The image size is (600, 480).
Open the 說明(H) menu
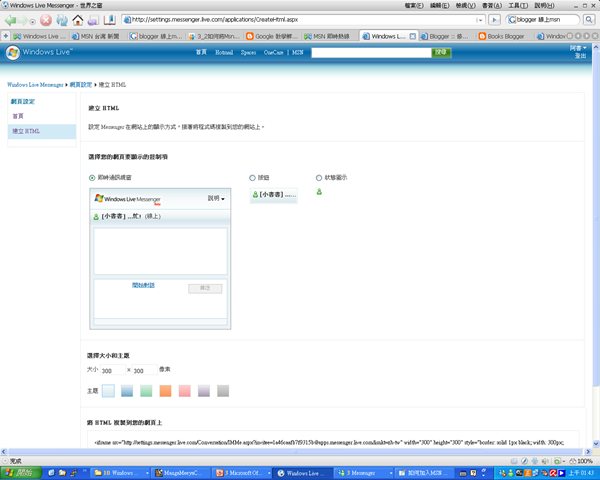pos(544,6)
